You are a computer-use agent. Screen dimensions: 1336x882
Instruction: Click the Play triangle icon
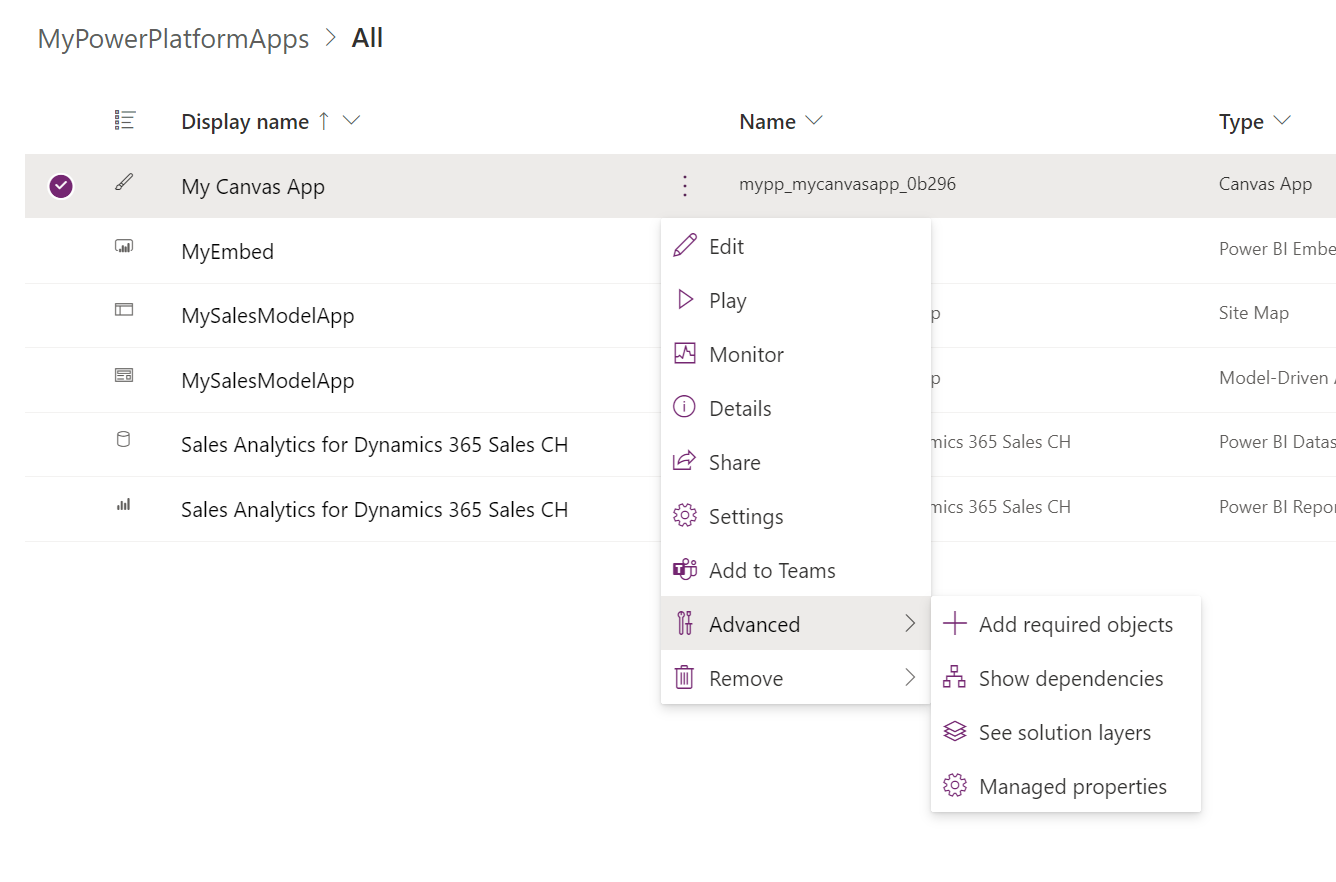[685, 300]
